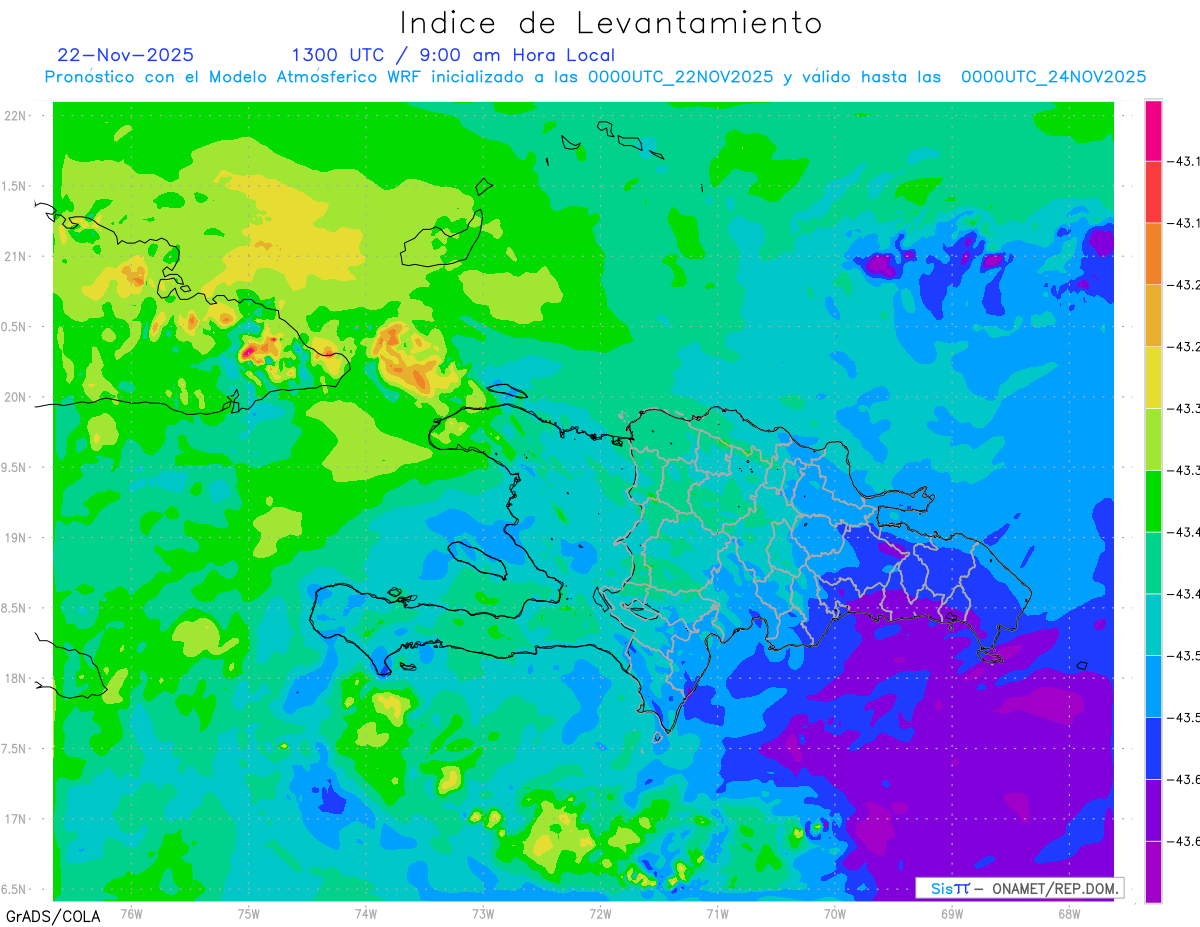Click the 20N latitude label
The image size is (1200, 927).
(x=15, y=397)
